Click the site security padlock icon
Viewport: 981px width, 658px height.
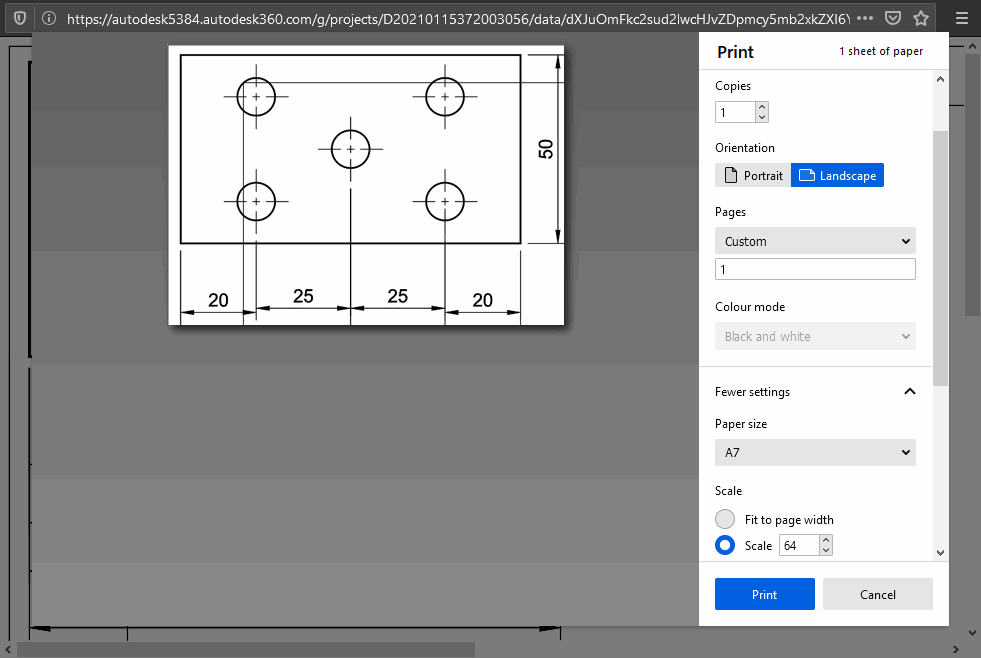tap(47, 18)
